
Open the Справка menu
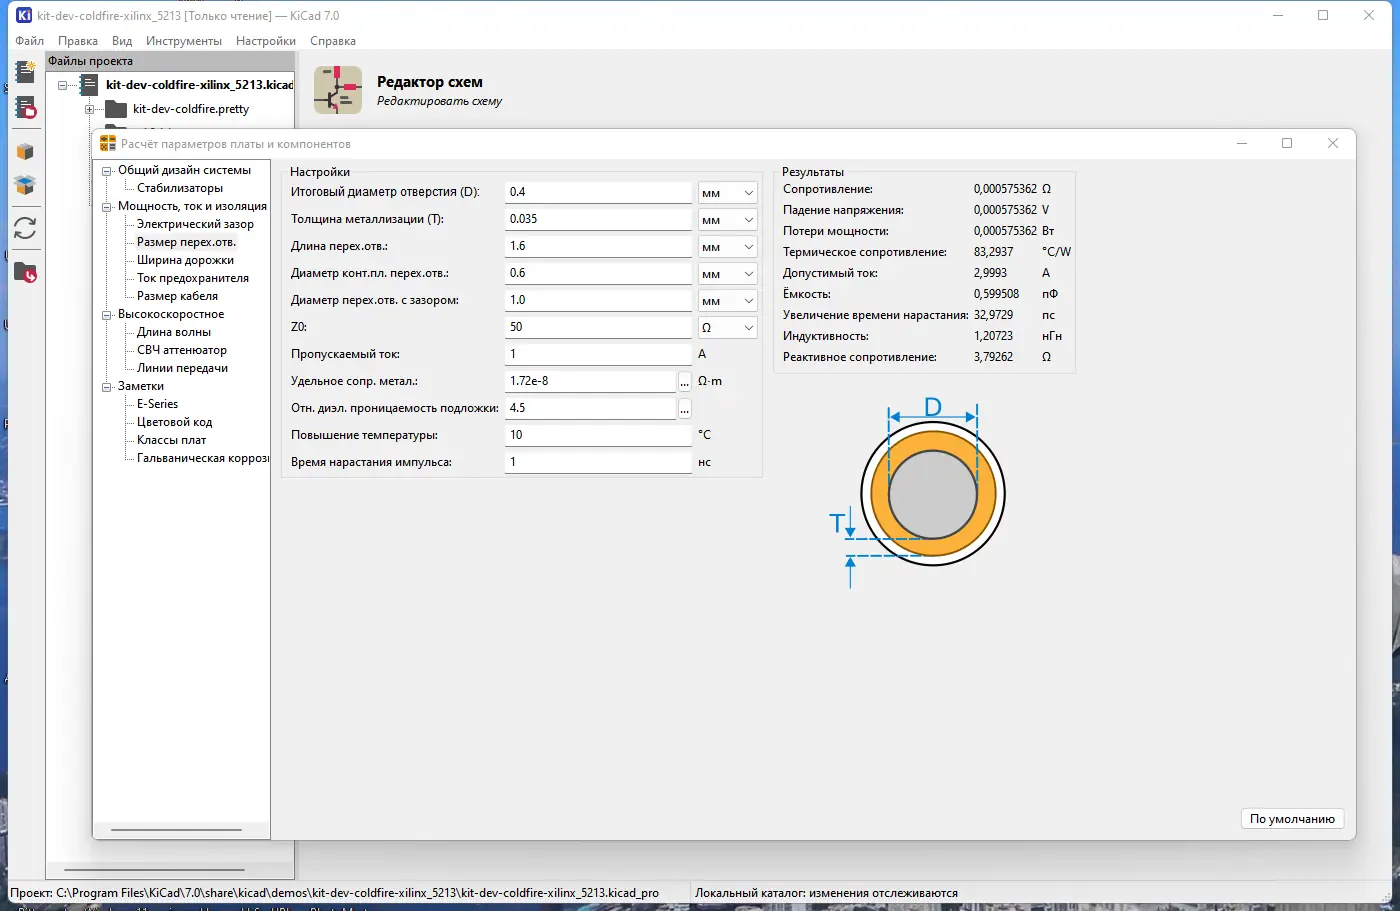333,41
